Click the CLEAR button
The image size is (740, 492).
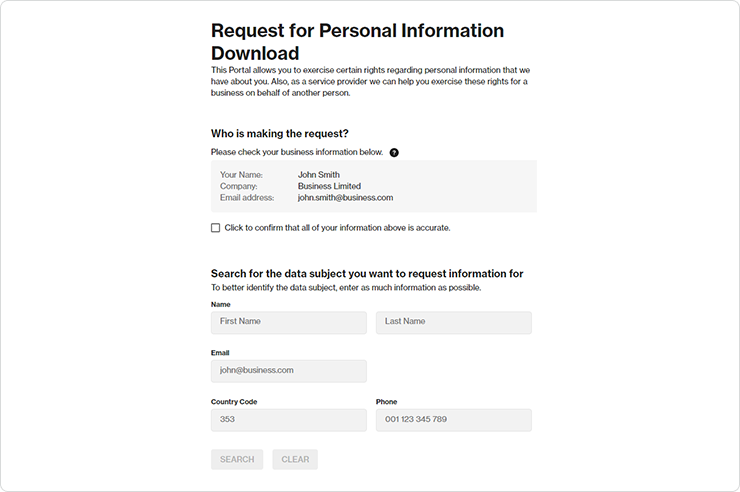click(x=295, y=459)
